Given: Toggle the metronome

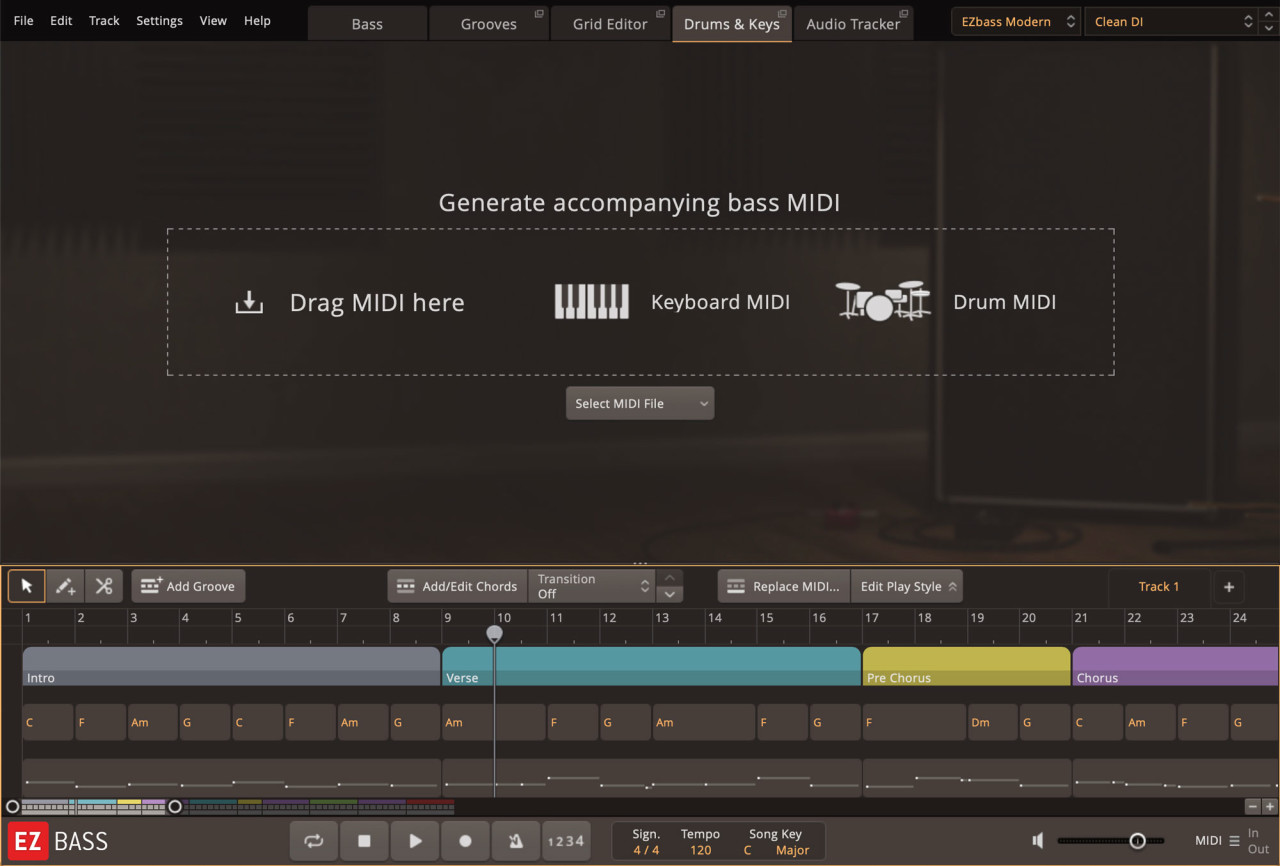Looking at the screenshot, I should pyautogui.click(x=516, y=841).
